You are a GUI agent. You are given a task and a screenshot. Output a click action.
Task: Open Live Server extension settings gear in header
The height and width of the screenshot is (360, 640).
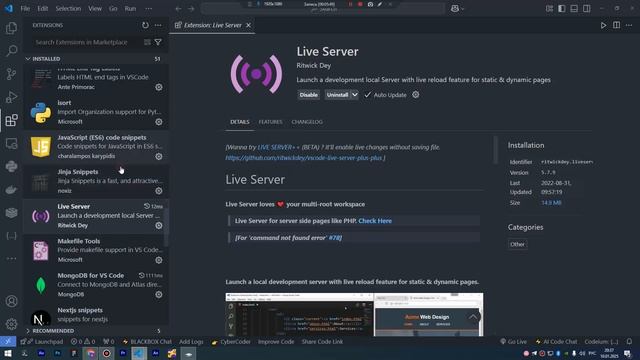point(416,95)
